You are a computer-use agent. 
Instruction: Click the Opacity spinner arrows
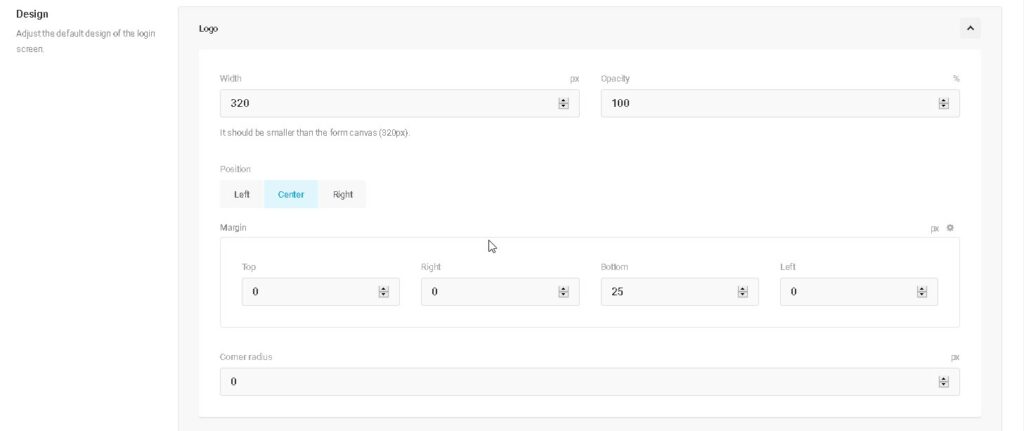pos(943,103)
